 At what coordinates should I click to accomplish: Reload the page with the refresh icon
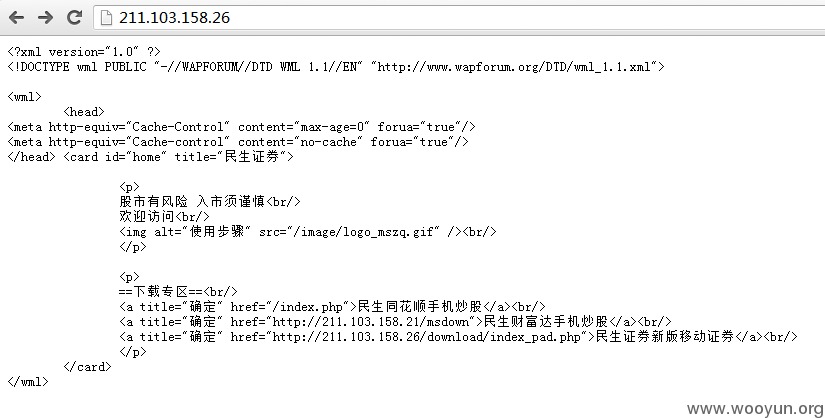pyautogui.click(x=74, y=17)
